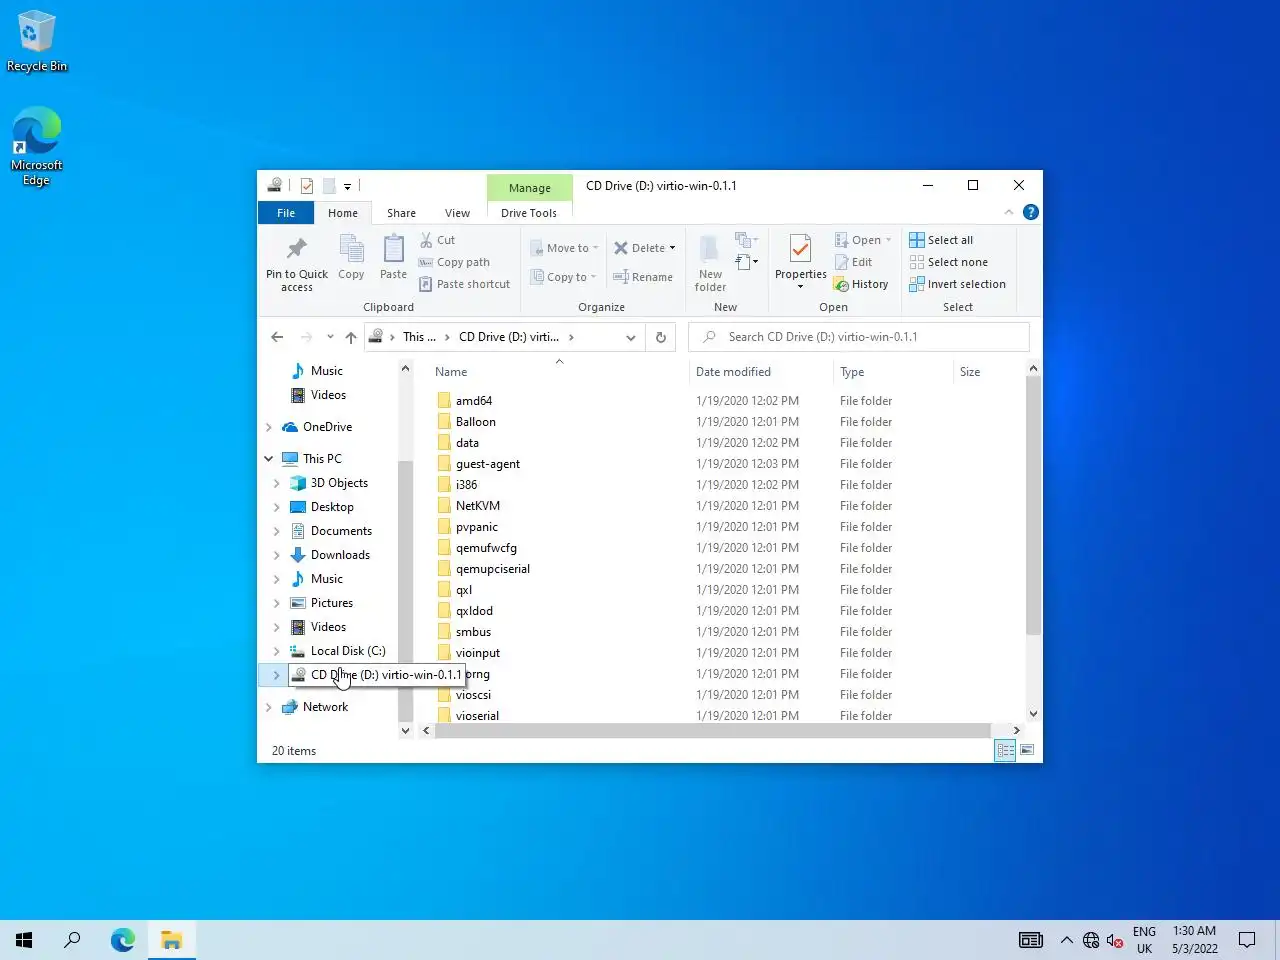The height and width of the screenshot is (960, 1280).
Task: Expand the Local Disk (C:) node
Action: point(277,651)
